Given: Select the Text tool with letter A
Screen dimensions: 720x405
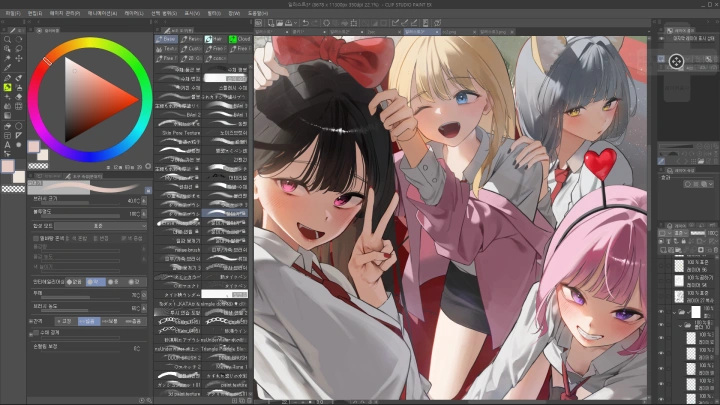Looking at the screenshot, I should (x=7, y=145).
